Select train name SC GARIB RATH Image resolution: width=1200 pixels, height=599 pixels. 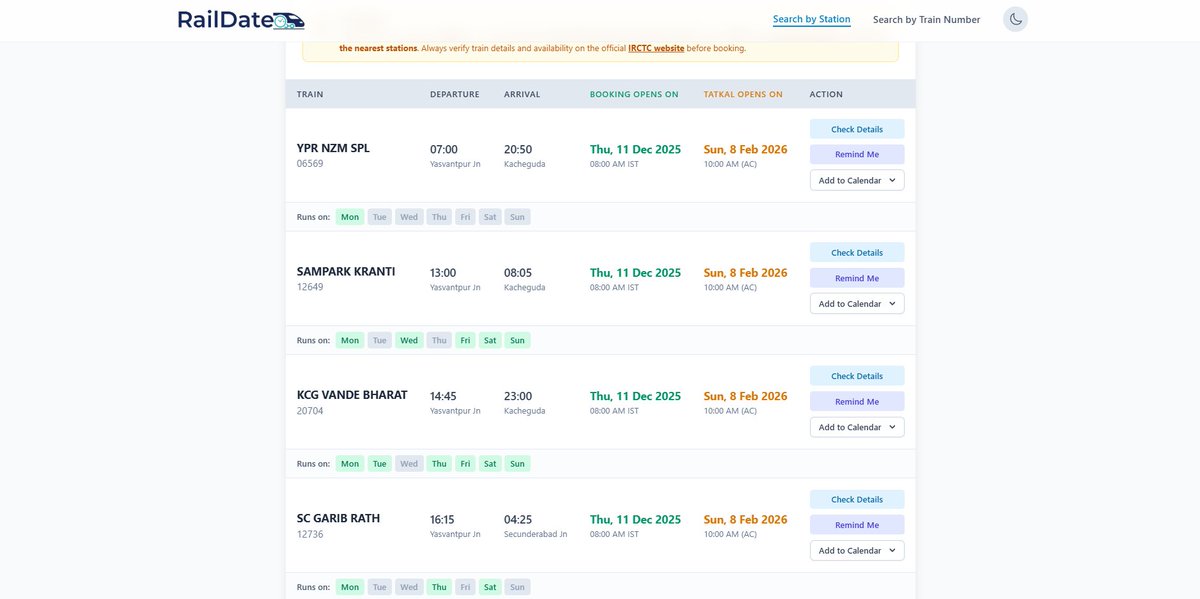(x=338, y=518)
